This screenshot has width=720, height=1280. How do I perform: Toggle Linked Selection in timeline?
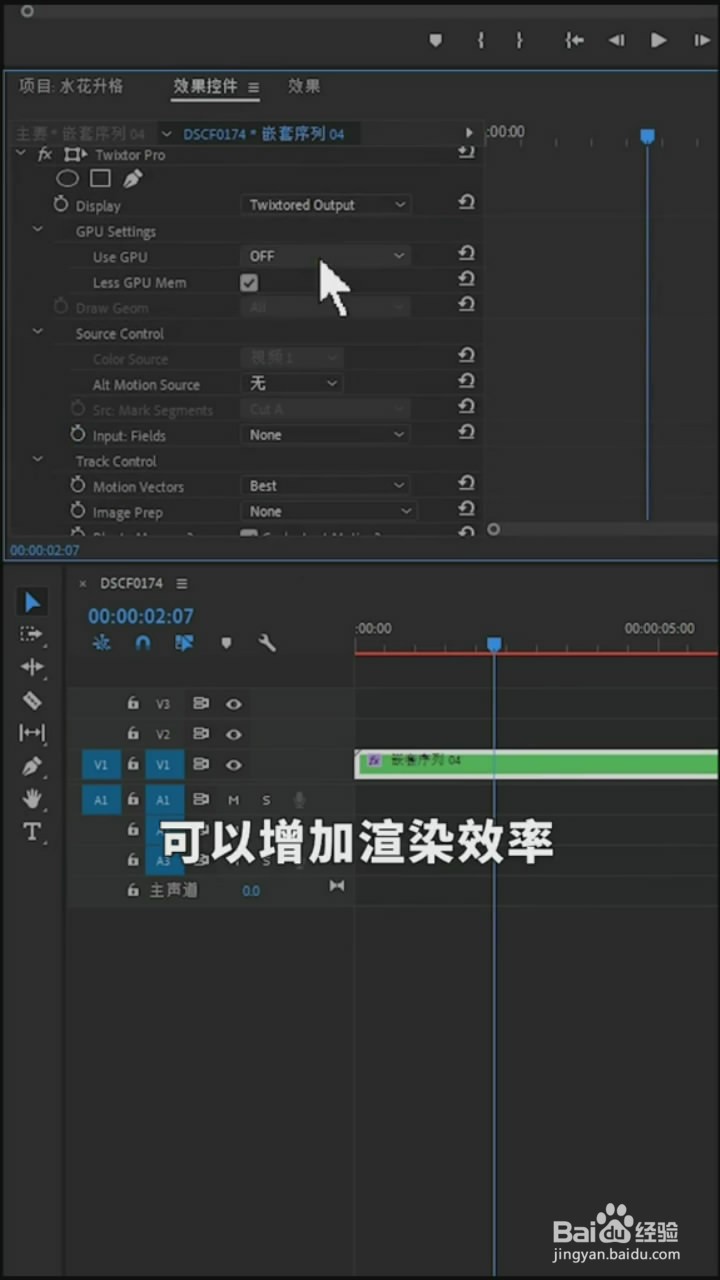pyautogui.click(x=184, y=643)
